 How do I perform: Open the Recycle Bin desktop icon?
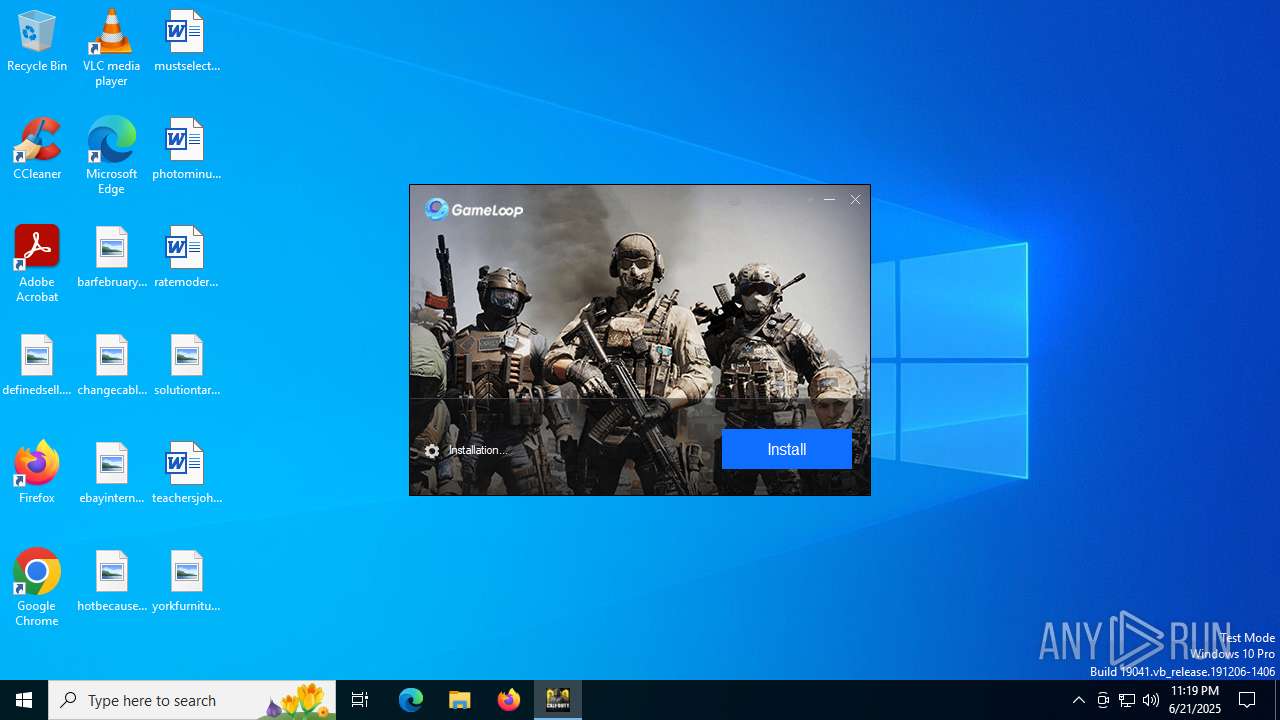click(x=37, y=41)
